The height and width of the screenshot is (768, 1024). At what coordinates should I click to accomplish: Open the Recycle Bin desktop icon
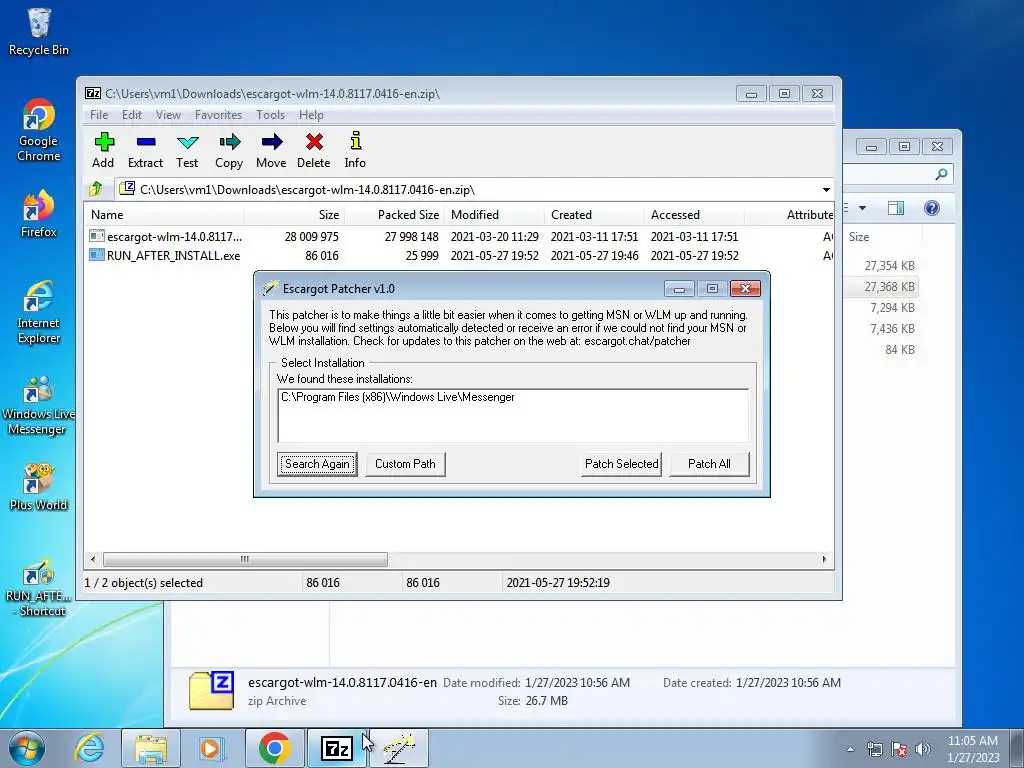pyautogui.click(x=39, y=32)
